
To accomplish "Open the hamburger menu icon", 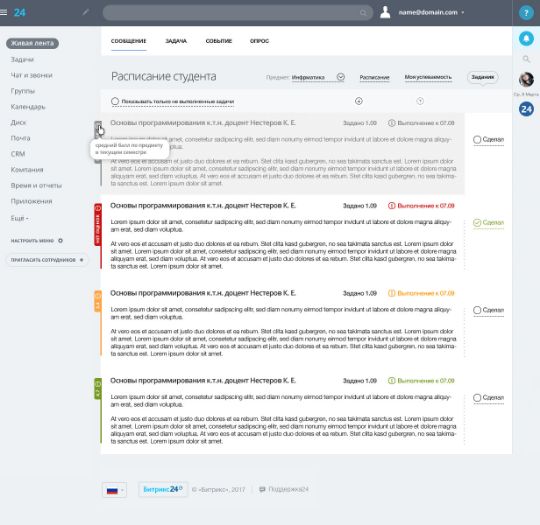I will coord(3,12).
